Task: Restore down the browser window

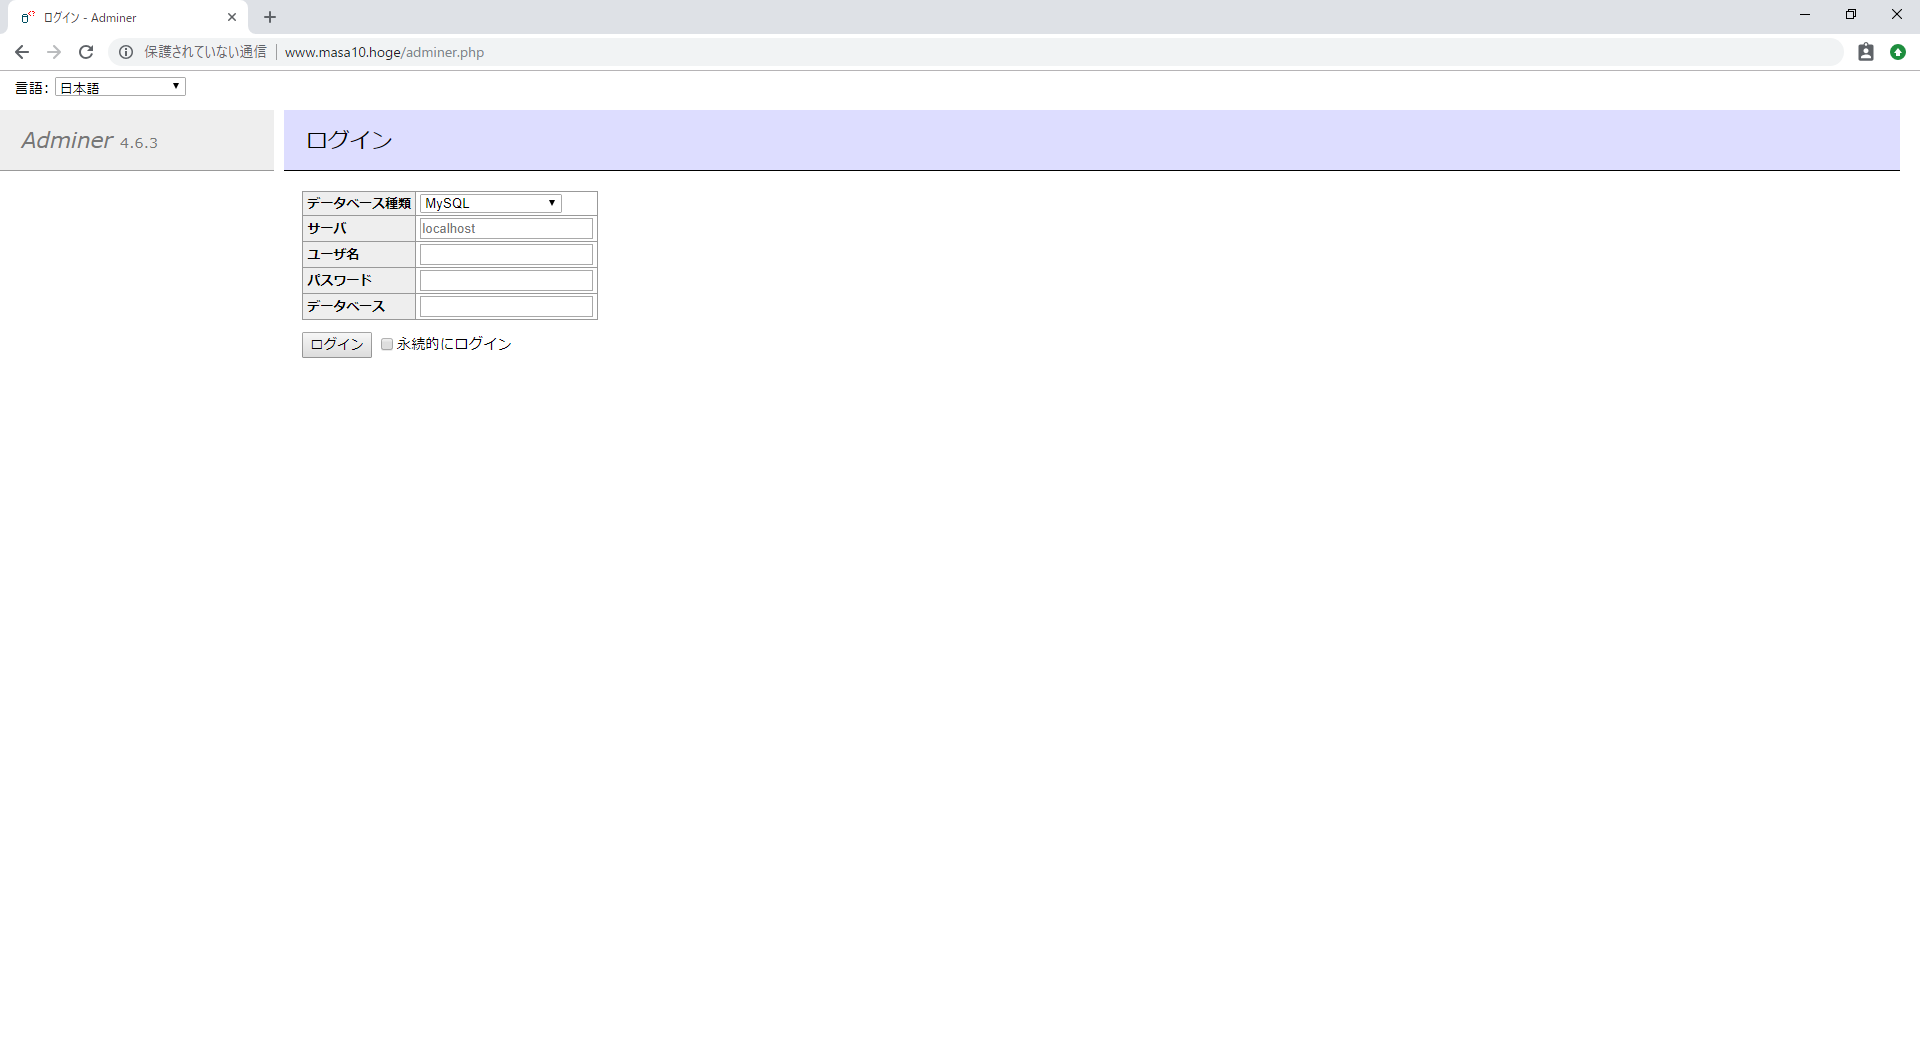Action: pyautogui.click(x=1851, y=14)
